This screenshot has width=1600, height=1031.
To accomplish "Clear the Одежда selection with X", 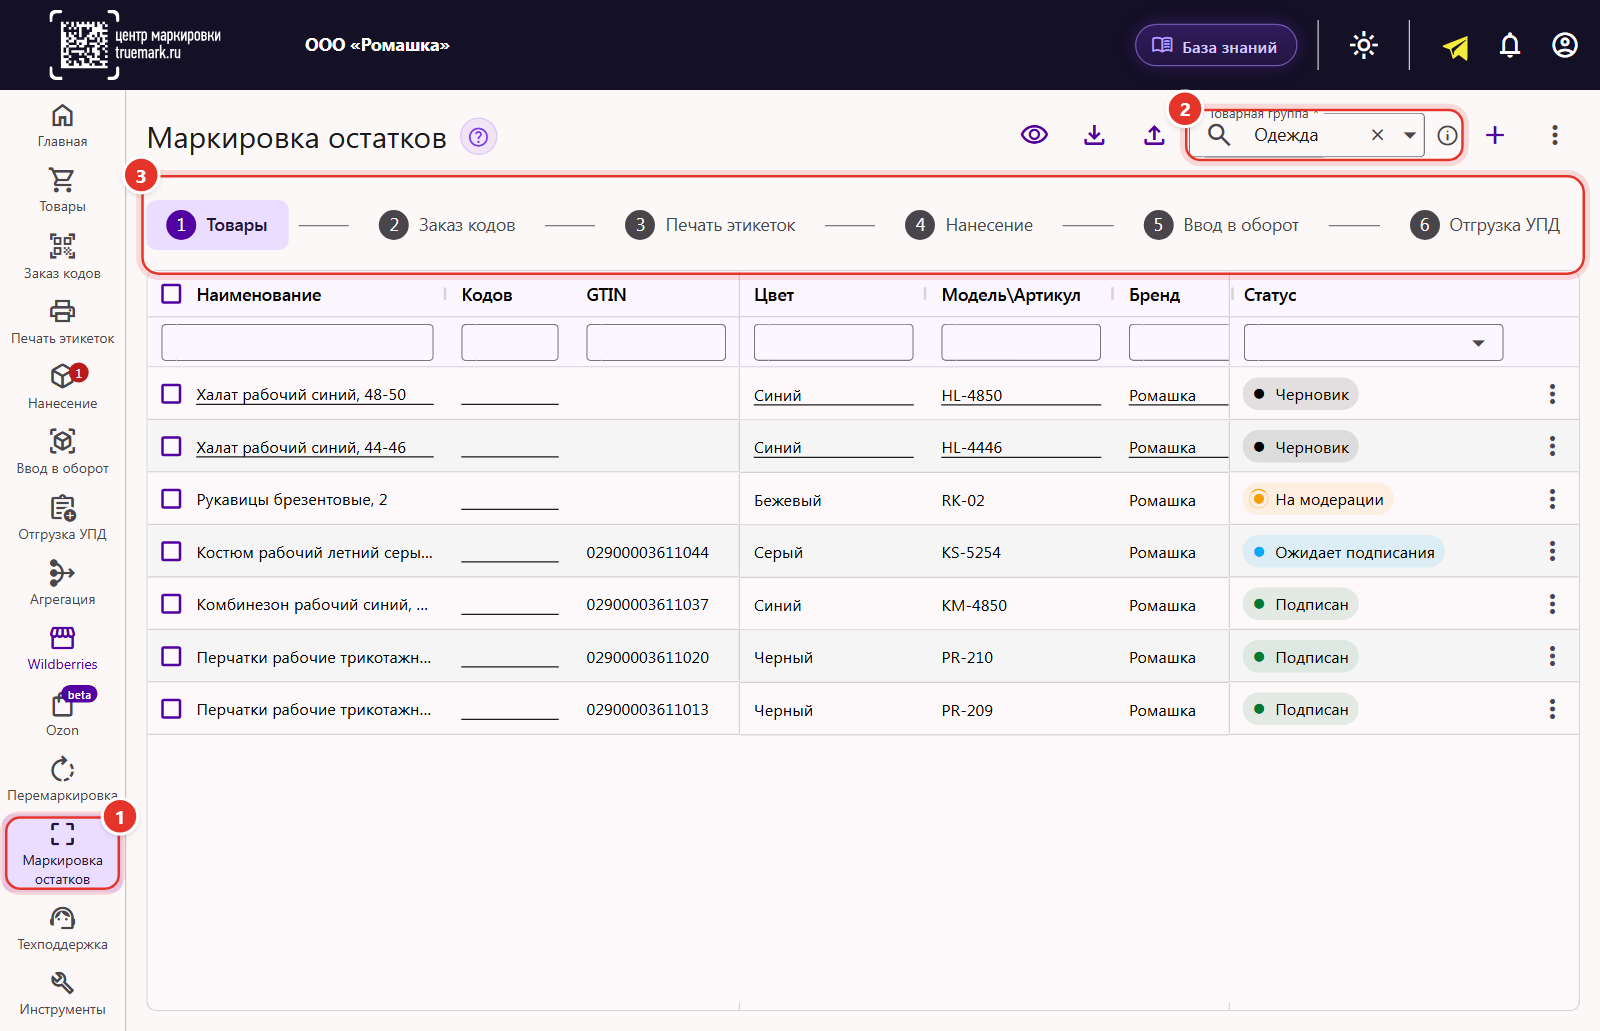I will (x=1377, y=135).
